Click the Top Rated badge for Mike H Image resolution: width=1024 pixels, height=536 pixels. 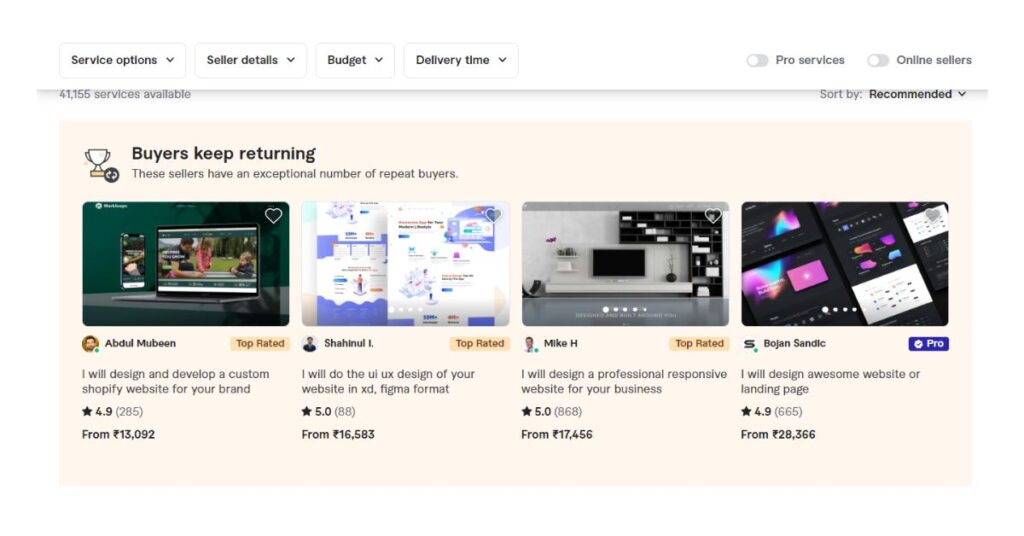(699, 343)
